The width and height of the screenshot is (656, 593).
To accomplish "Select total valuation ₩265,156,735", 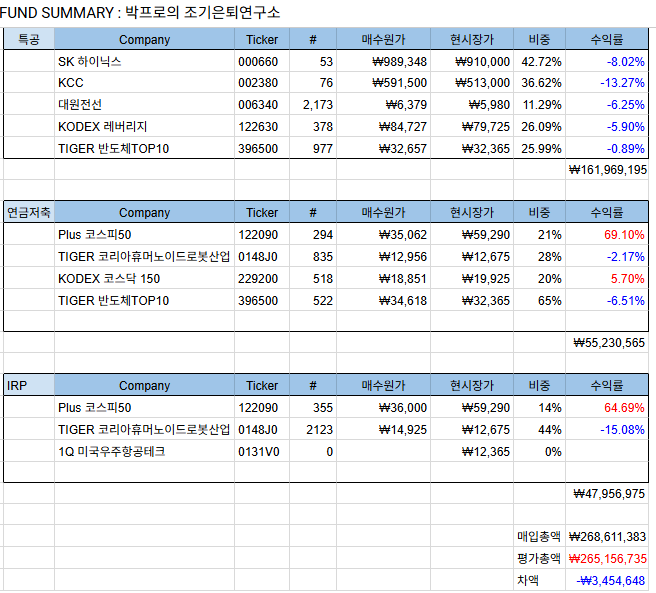I will (607, 558).
